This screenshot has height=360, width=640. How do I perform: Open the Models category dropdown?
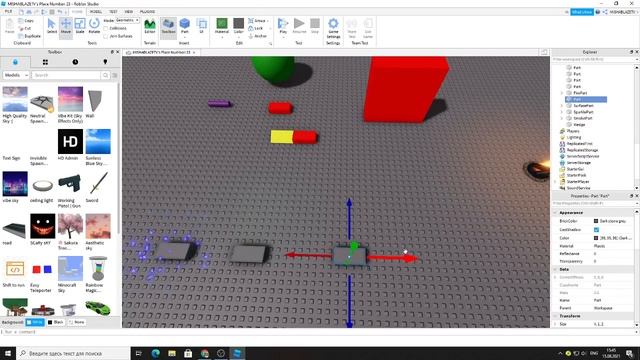16,75
